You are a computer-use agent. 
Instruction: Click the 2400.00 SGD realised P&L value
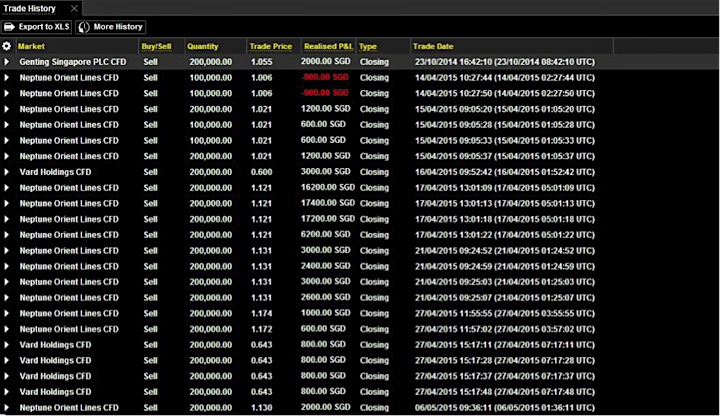coord(326,266)
